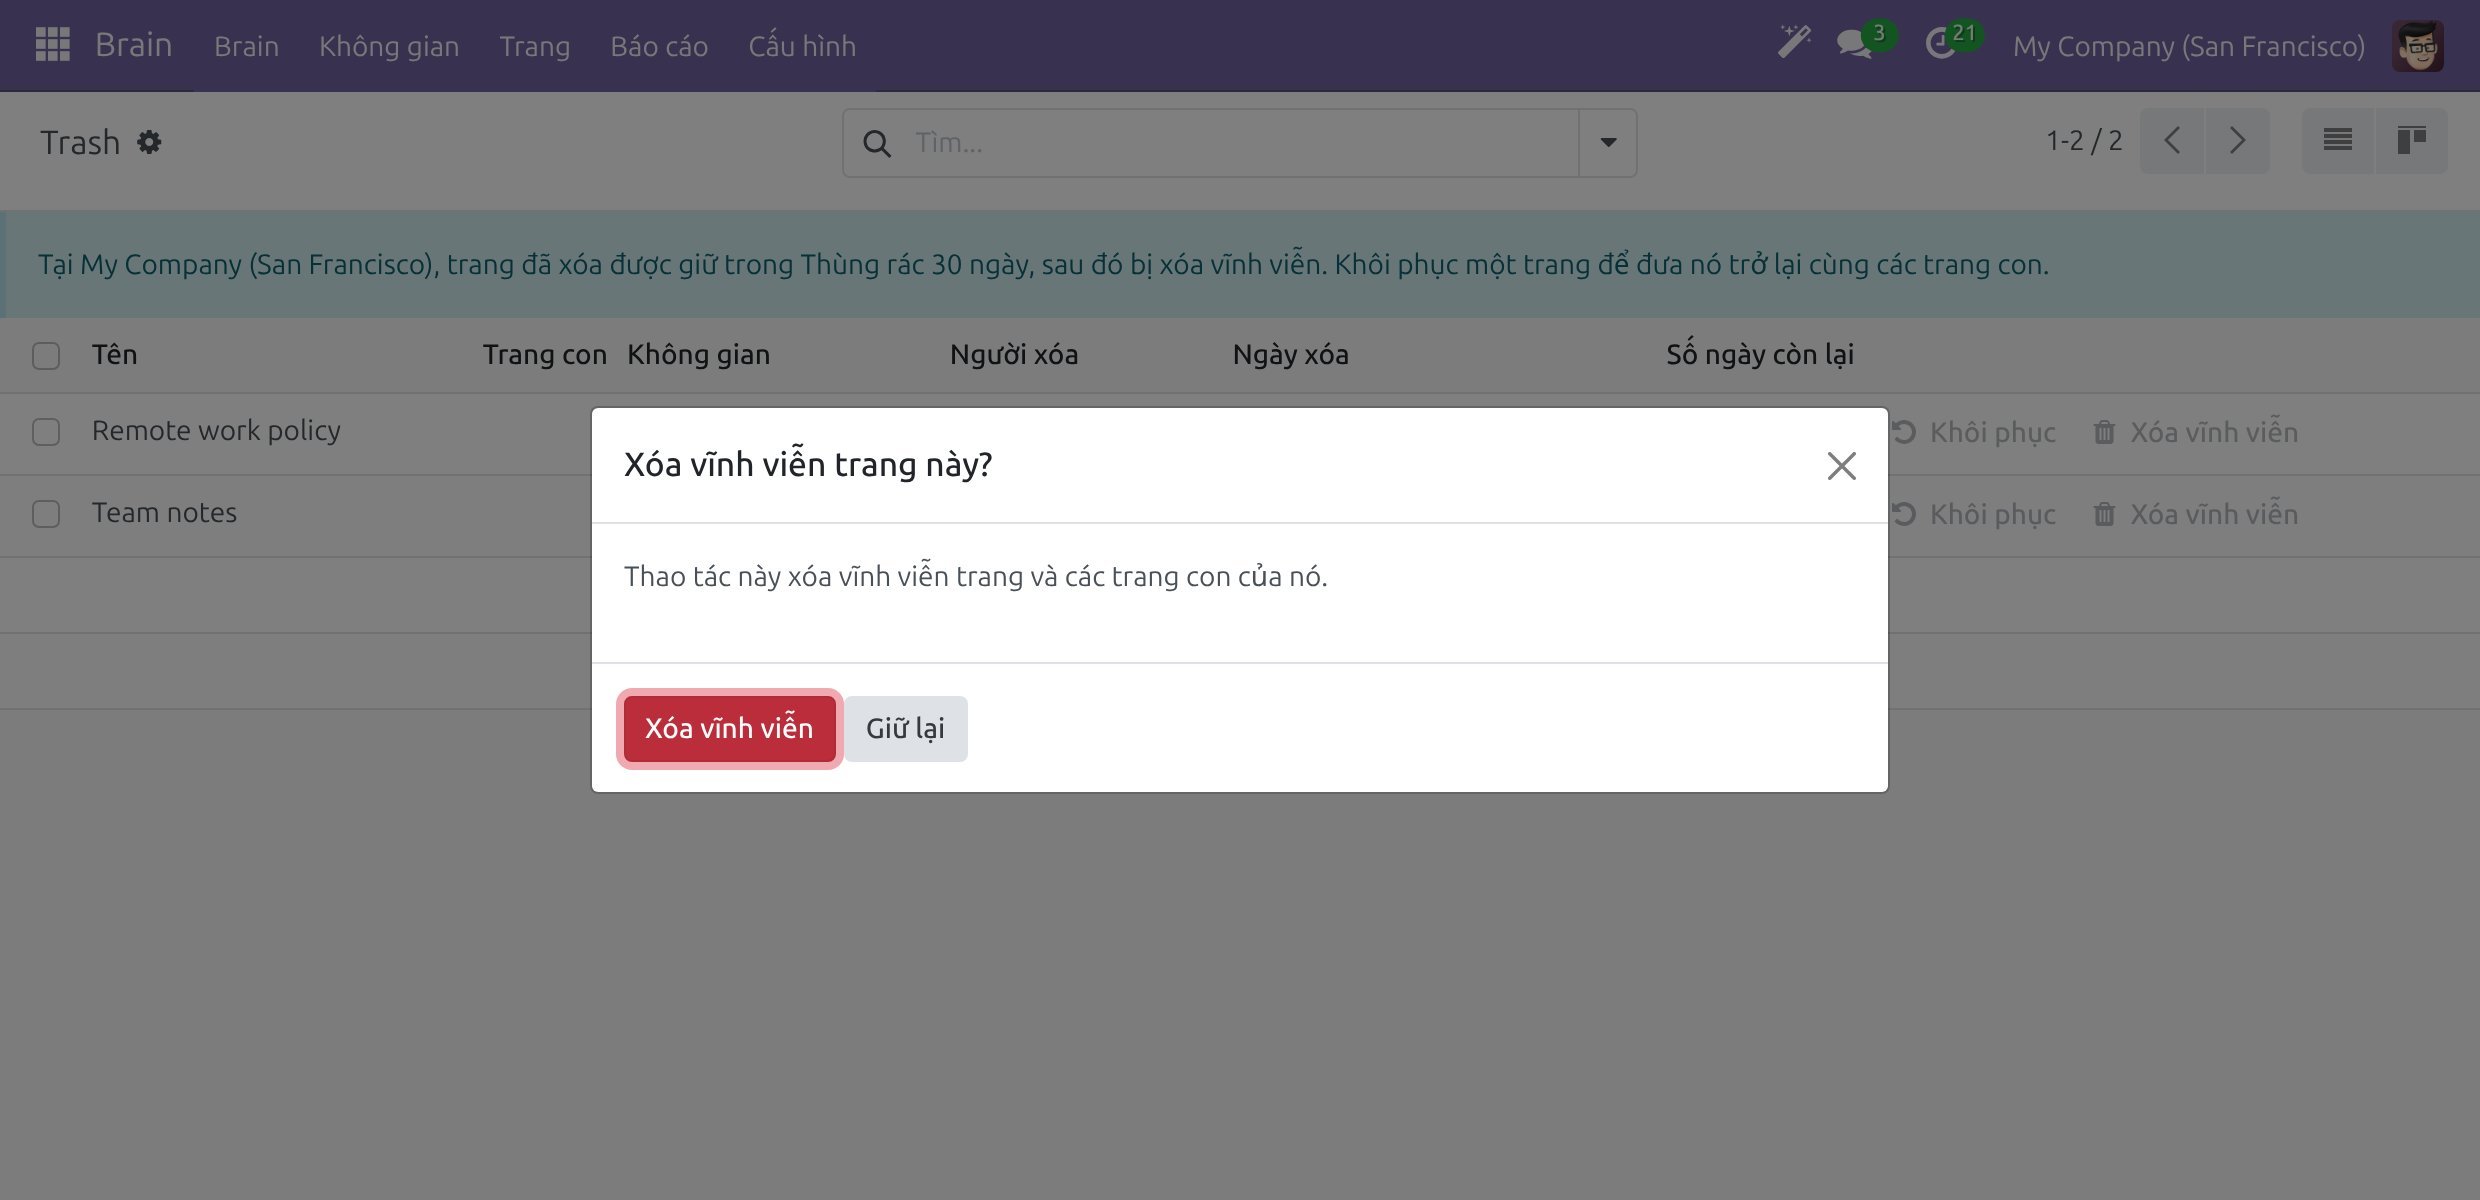
Task: Sort by Trang con column header
Action: click(x=544, y=354)
